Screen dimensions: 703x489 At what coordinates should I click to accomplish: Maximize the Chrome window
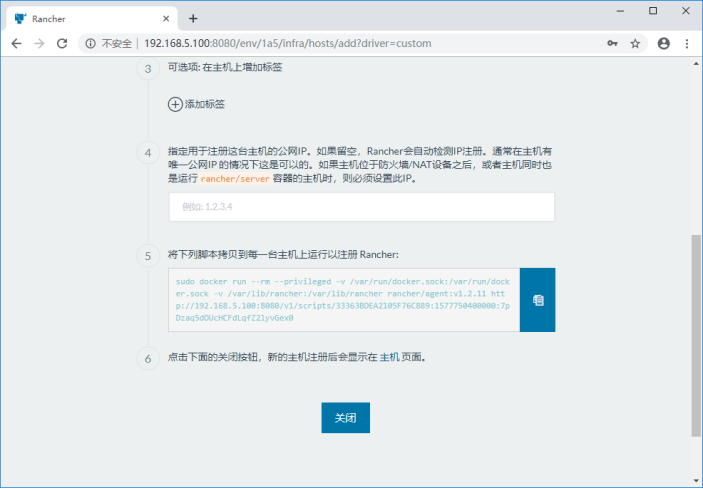(x=653, y=11)
